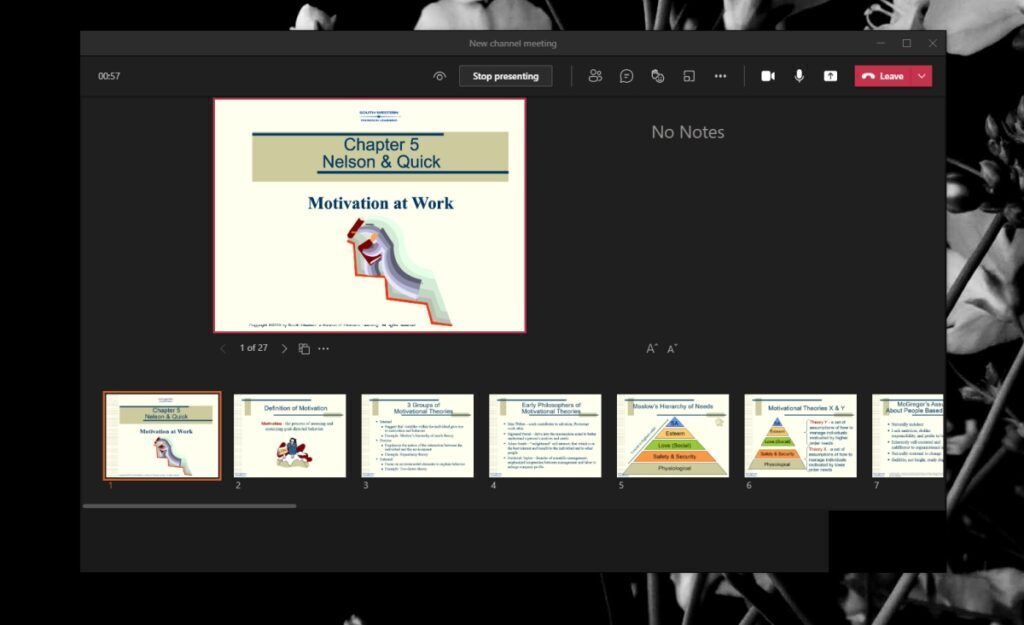Pop out the breakout rooms panel
1024x625 pixels.
point(689,75)
